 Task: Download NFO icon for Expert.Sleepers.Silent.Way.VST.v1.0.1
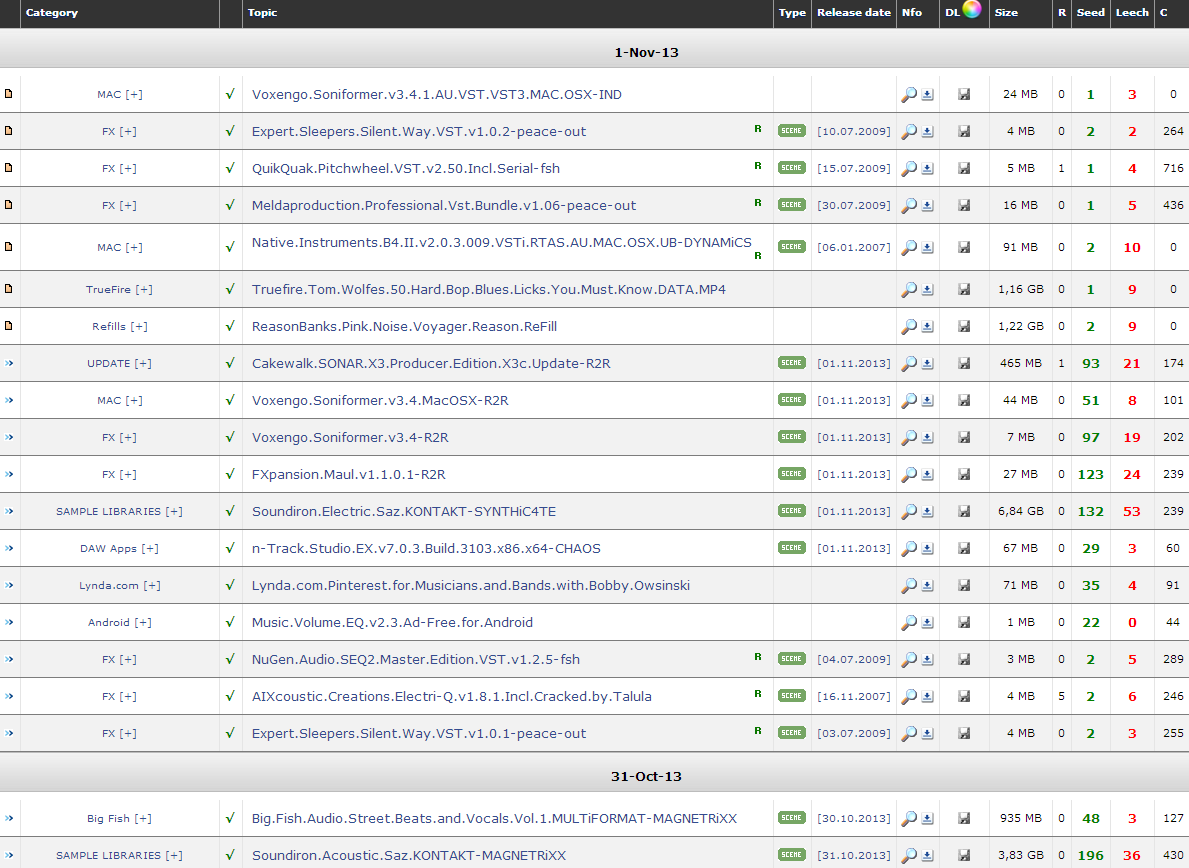coord(927,734)
